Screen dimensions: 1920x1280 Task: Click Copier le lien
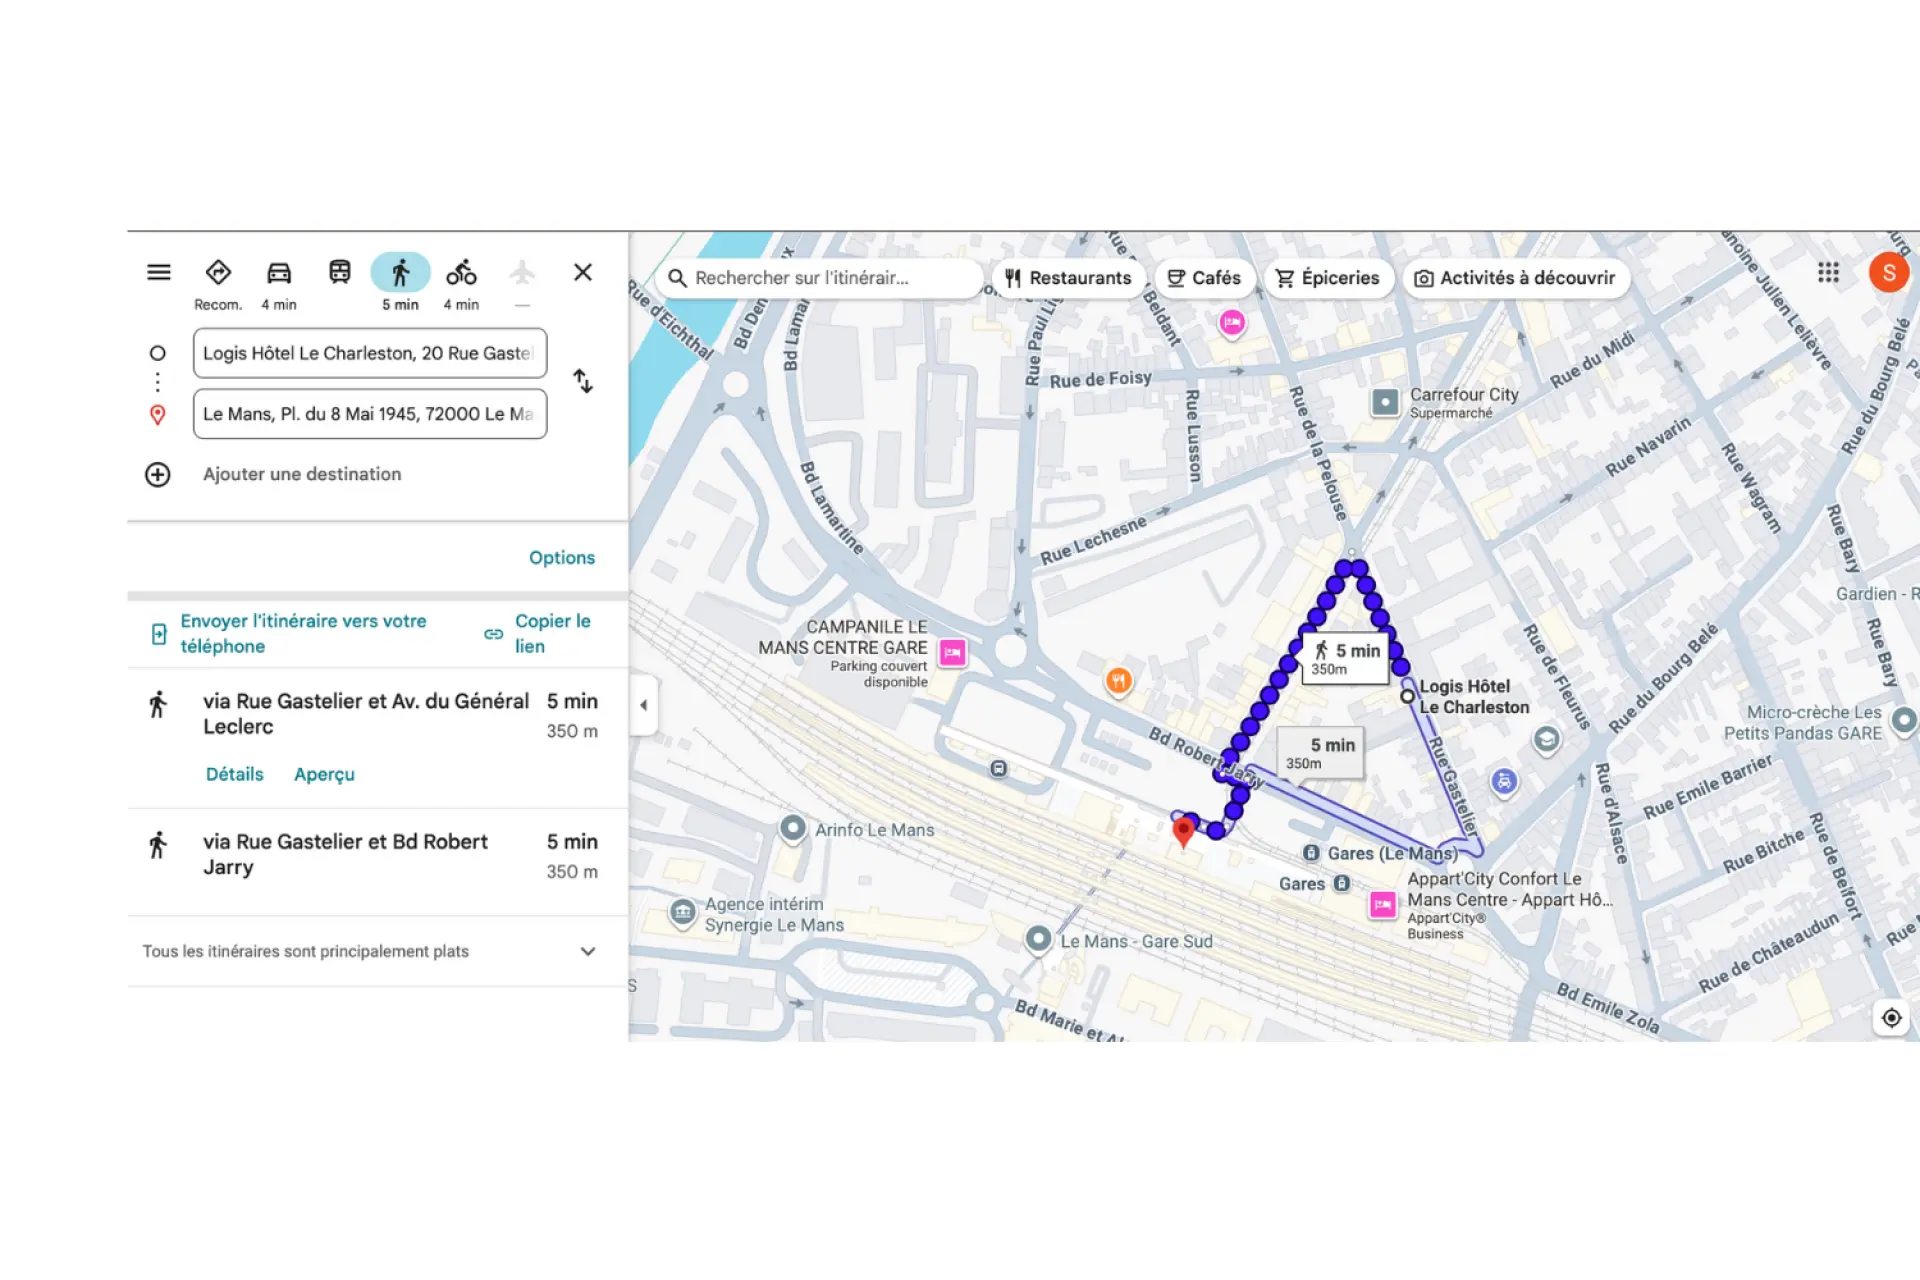551,633
